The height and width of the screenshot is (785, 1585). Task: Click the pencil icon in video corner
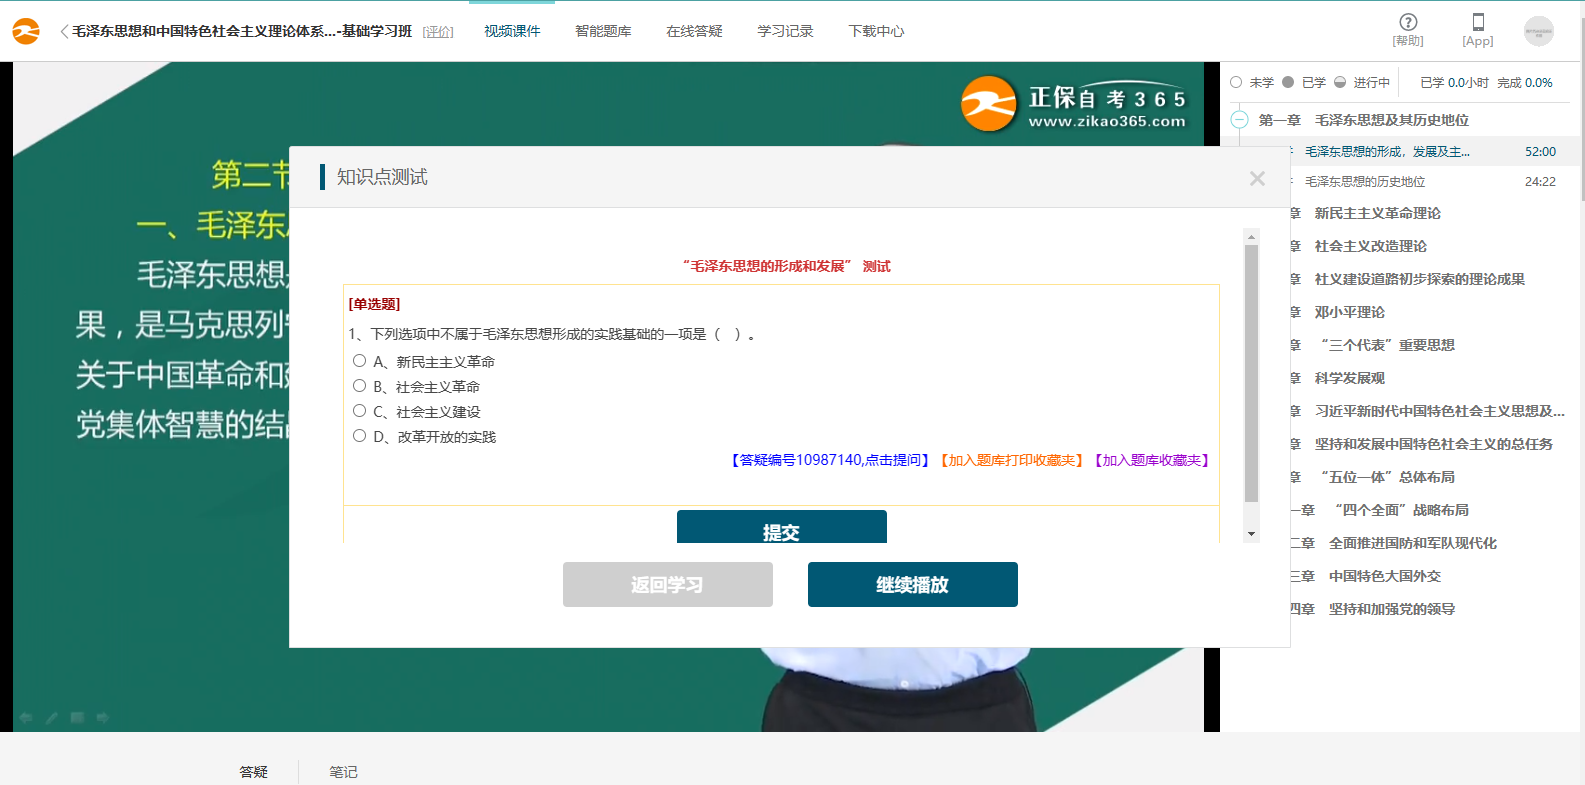[x=51, y=717]
